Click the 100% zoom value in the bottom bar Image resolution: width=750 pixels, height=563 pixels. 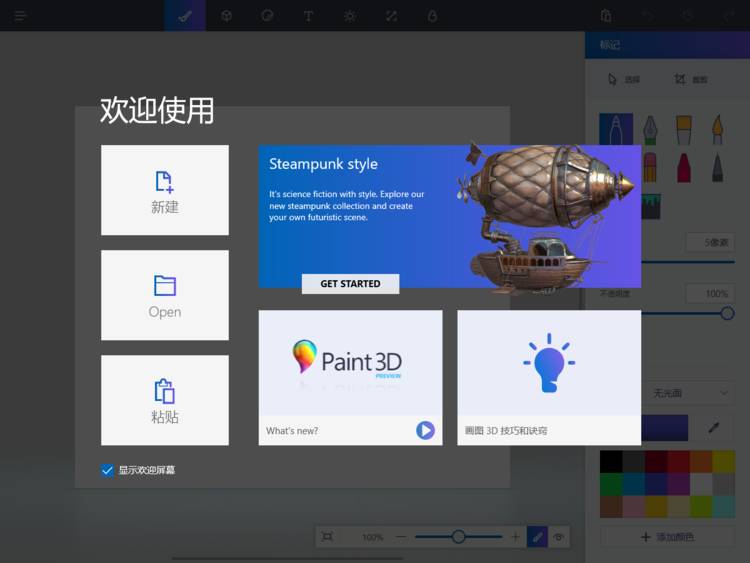pos(372,537)
